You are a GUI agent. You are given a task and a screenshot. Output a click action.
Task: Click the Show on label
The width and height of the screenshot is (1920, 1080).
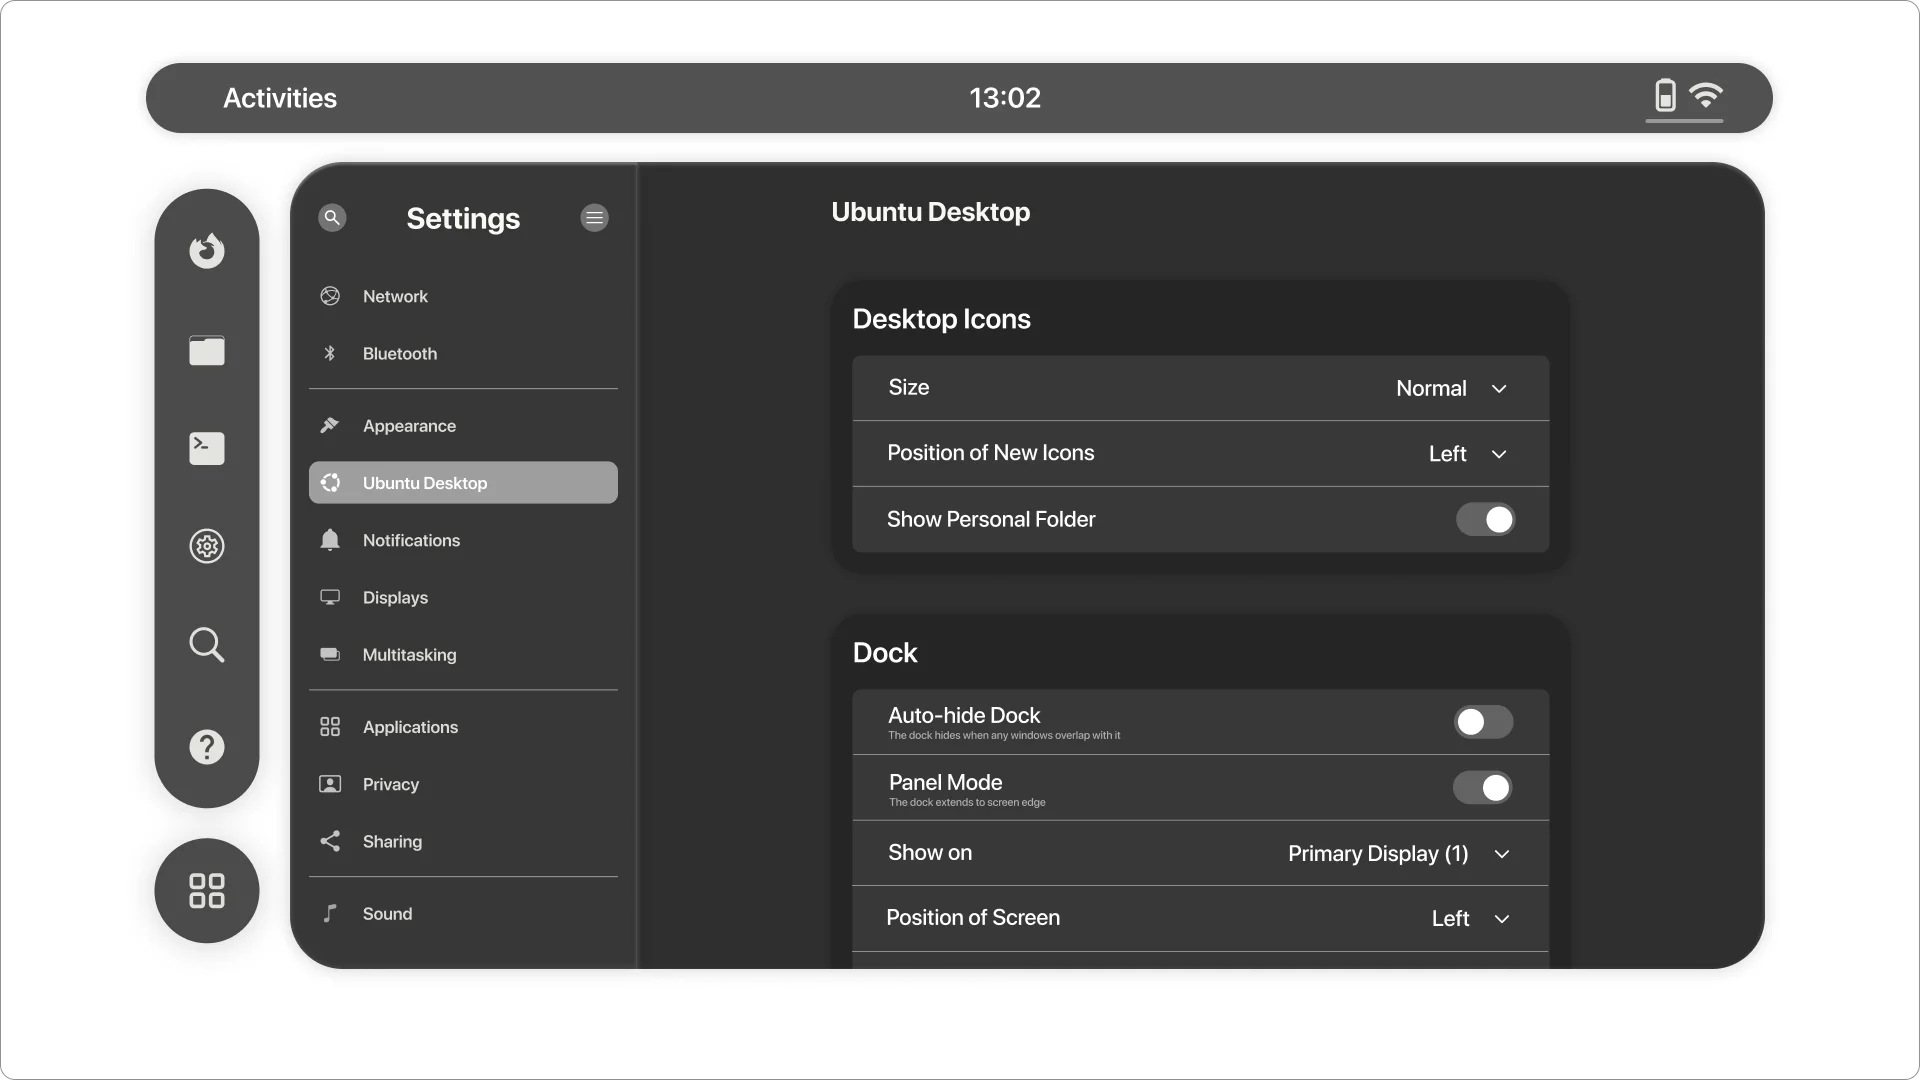point(930,852)
